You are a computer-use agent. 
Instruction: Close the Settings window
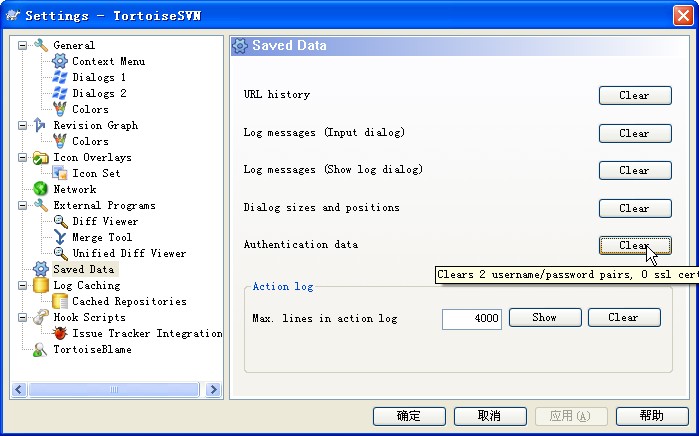click(x=683, y=16)
